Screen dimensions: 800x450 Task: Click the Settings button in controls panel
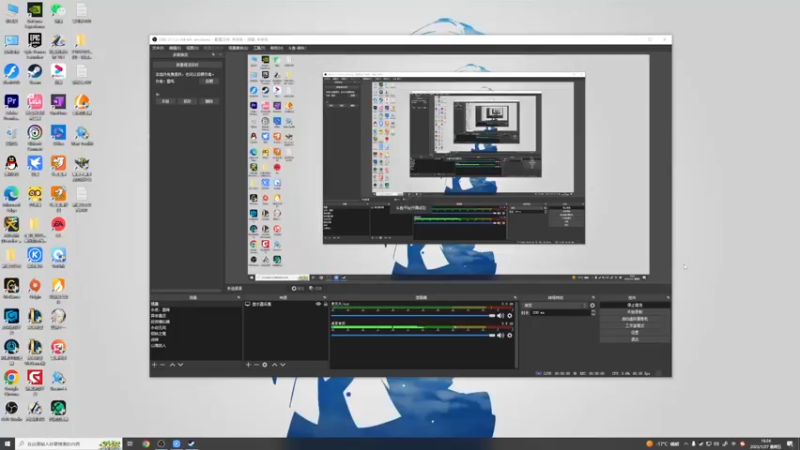635,332
